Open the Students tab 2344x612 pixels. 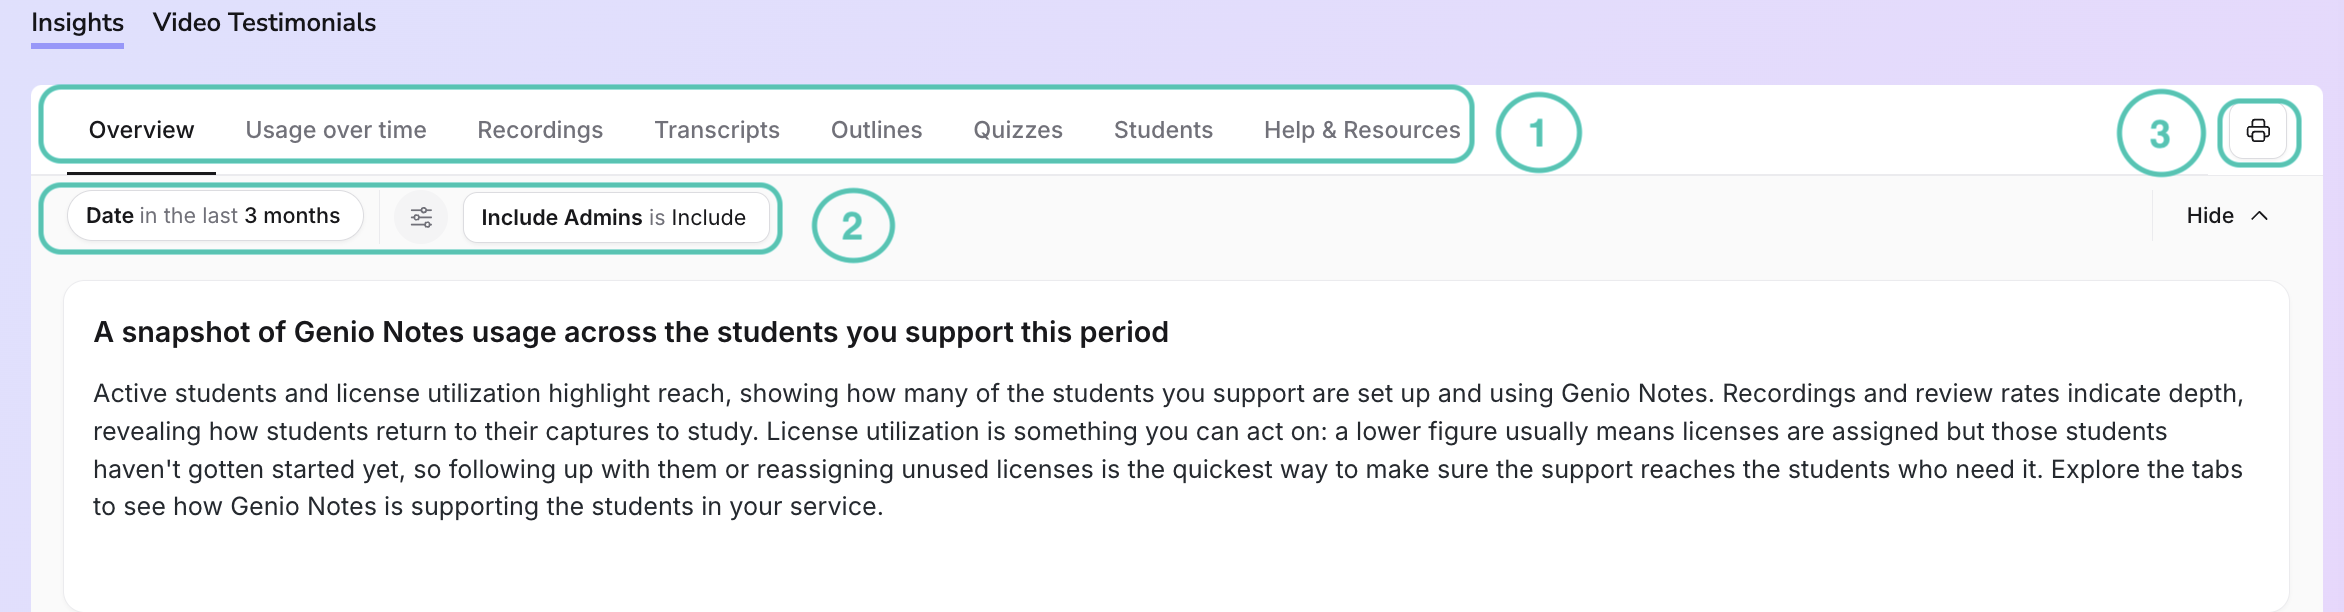(x=1163, y=130)
